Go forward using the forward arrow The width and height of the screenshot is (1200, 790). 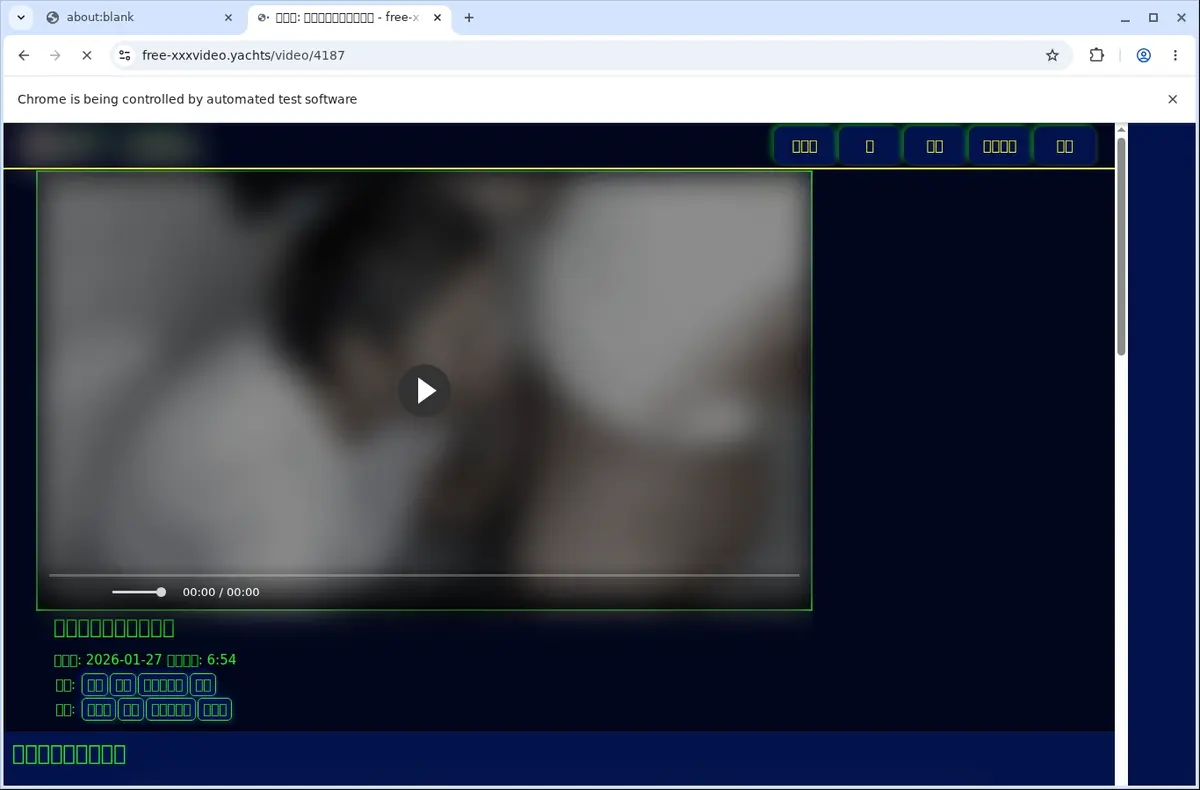[x=55, y=55]
